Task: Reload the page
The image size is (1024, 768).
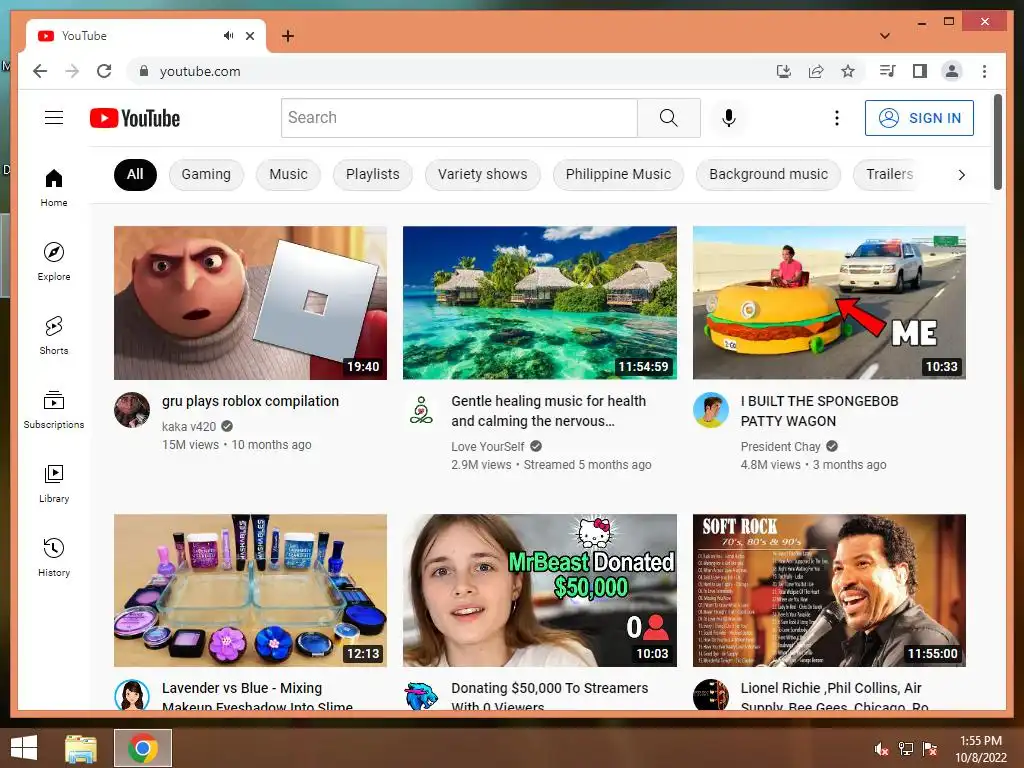Action: coord(104,71)
